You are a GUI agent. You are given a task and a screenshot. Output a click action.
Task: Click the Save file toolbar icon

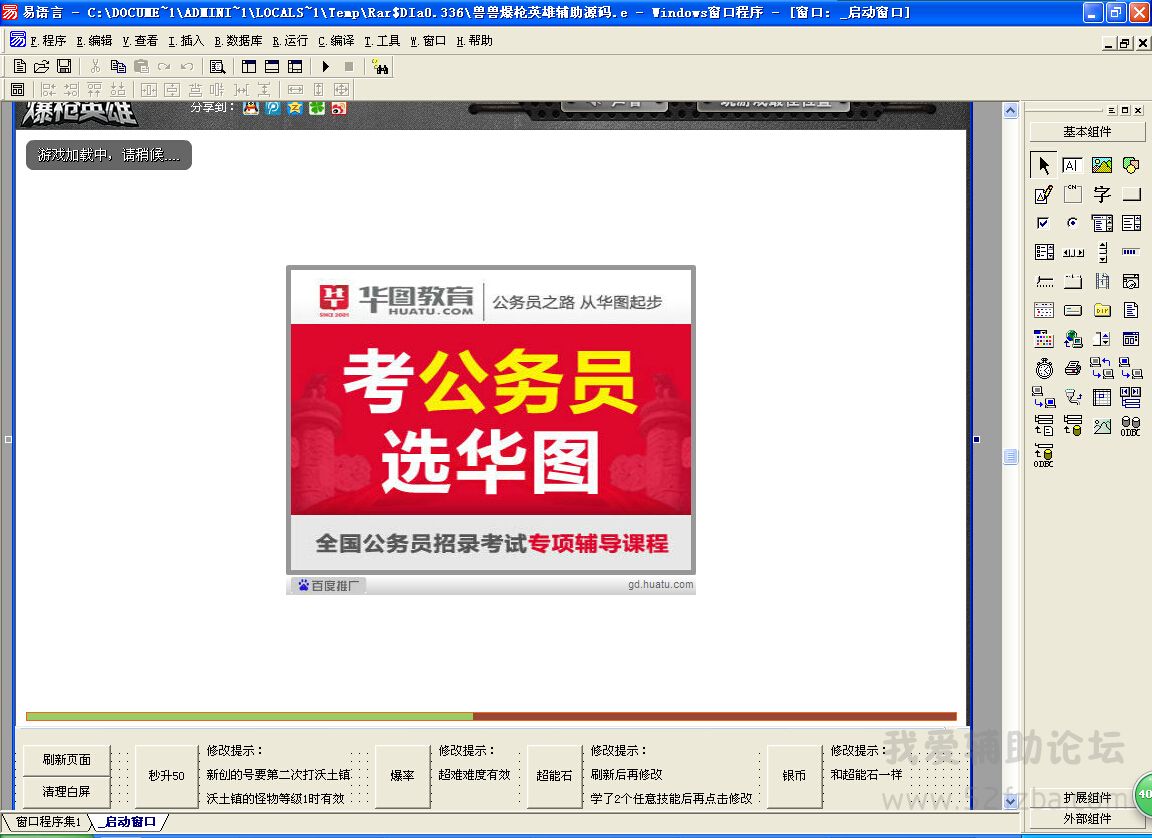[x=64, y=66]
